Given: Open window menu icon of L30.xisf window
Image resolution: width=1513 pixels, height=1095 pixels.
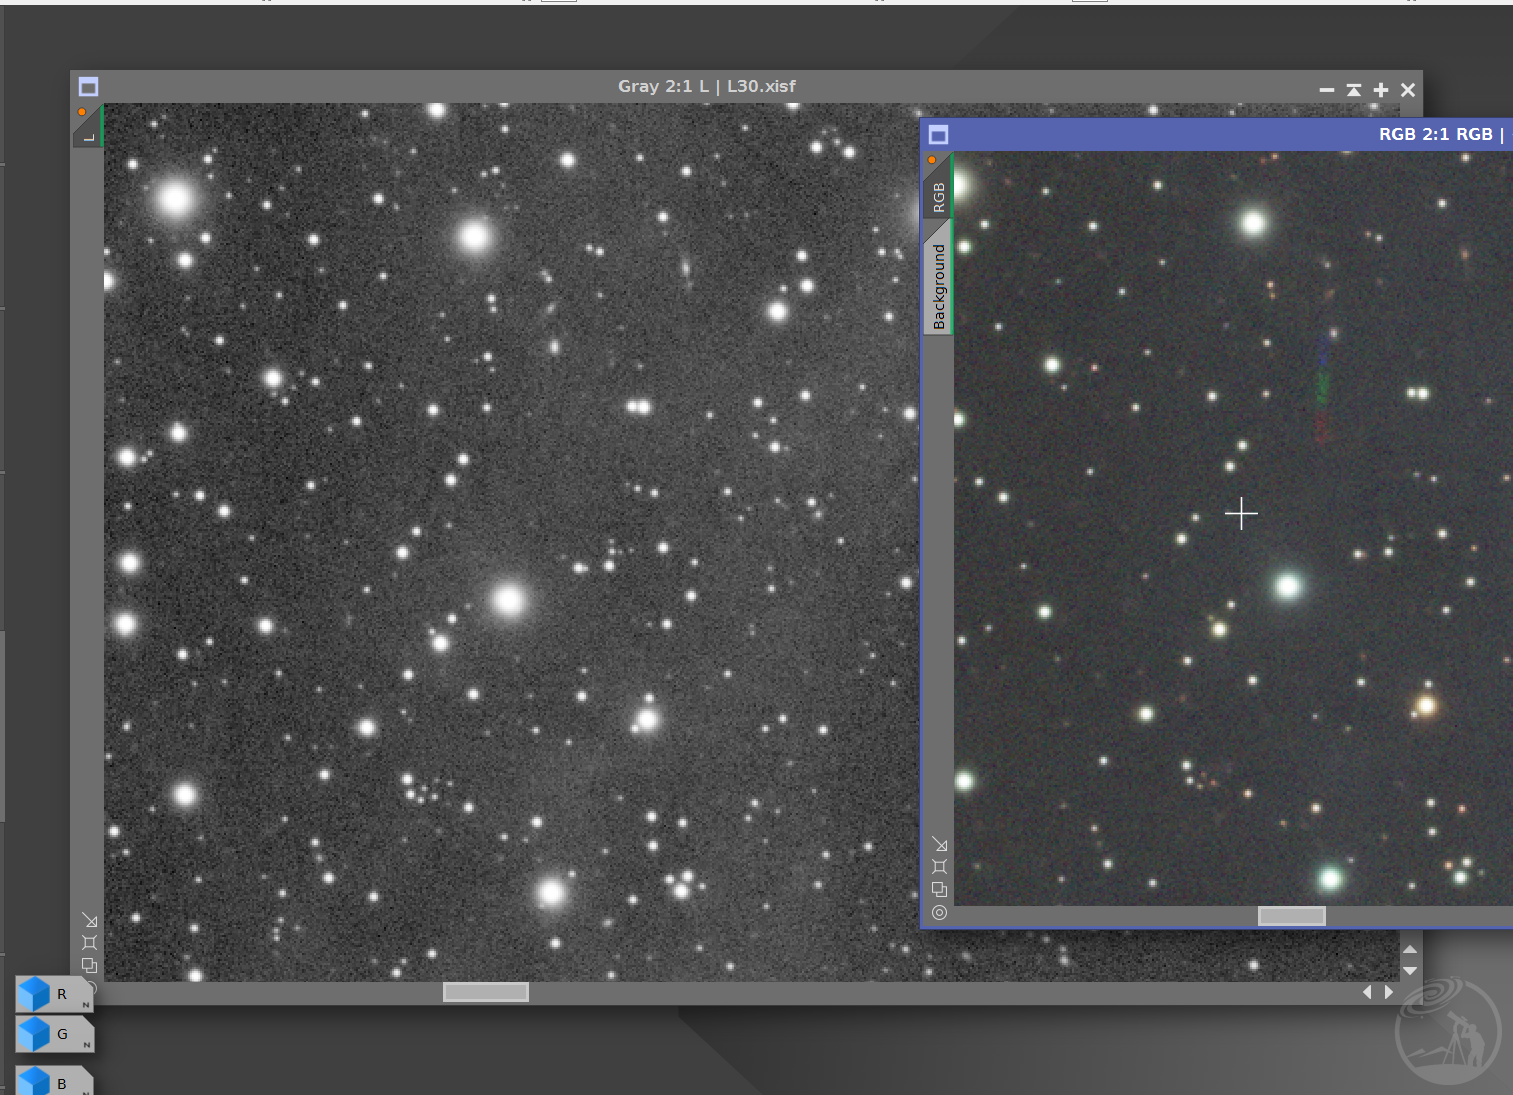Looking at the screenshot, I should 88,87.
